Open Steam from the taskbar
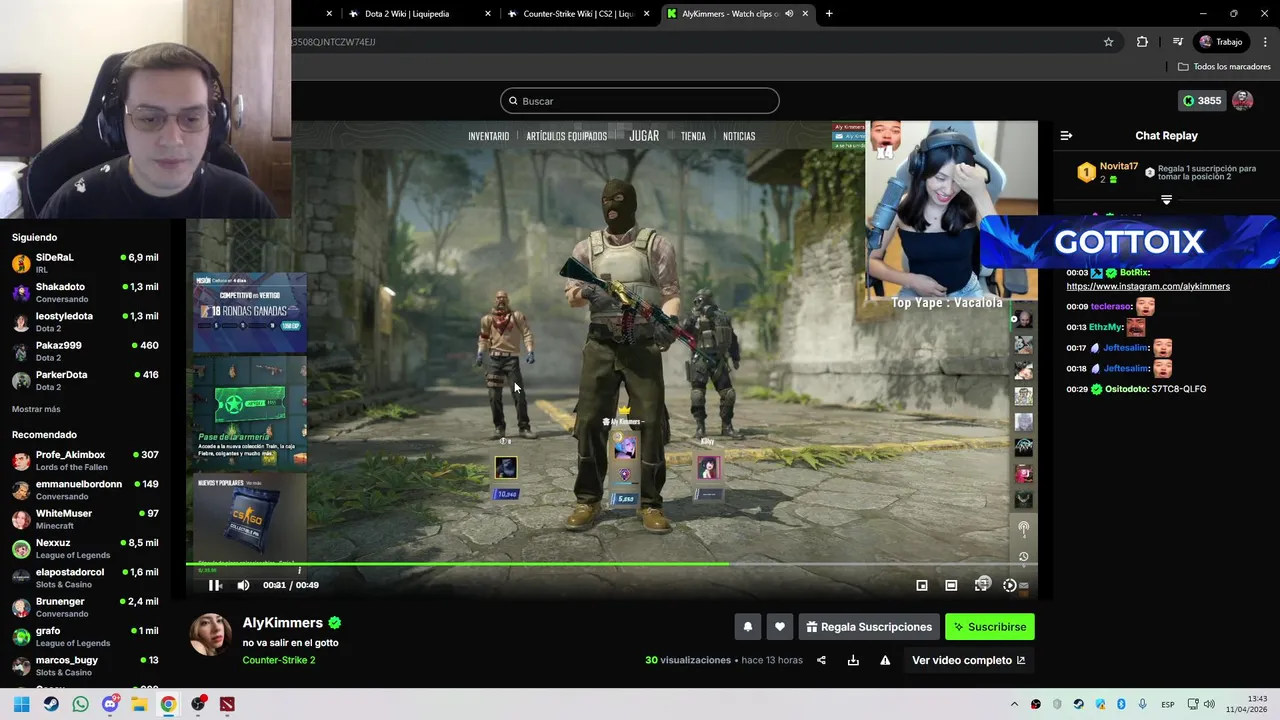 coord(51,704)
